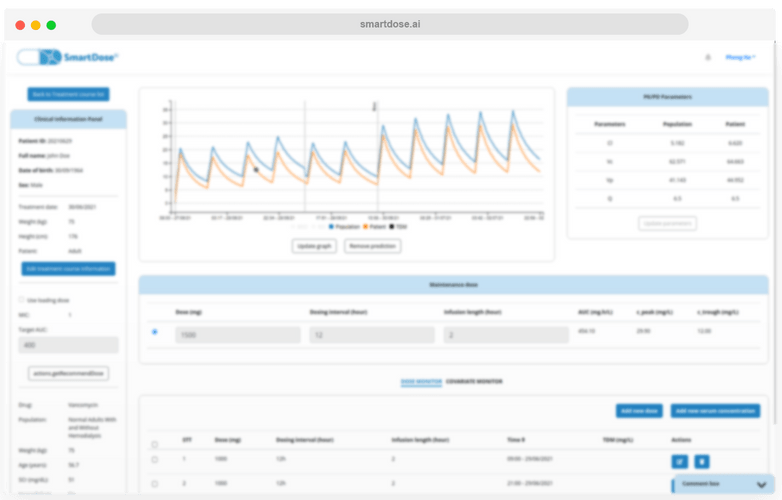This screenshot has height=500, width=782.
Task: Click the Target AUC input field
Action: 68,345
